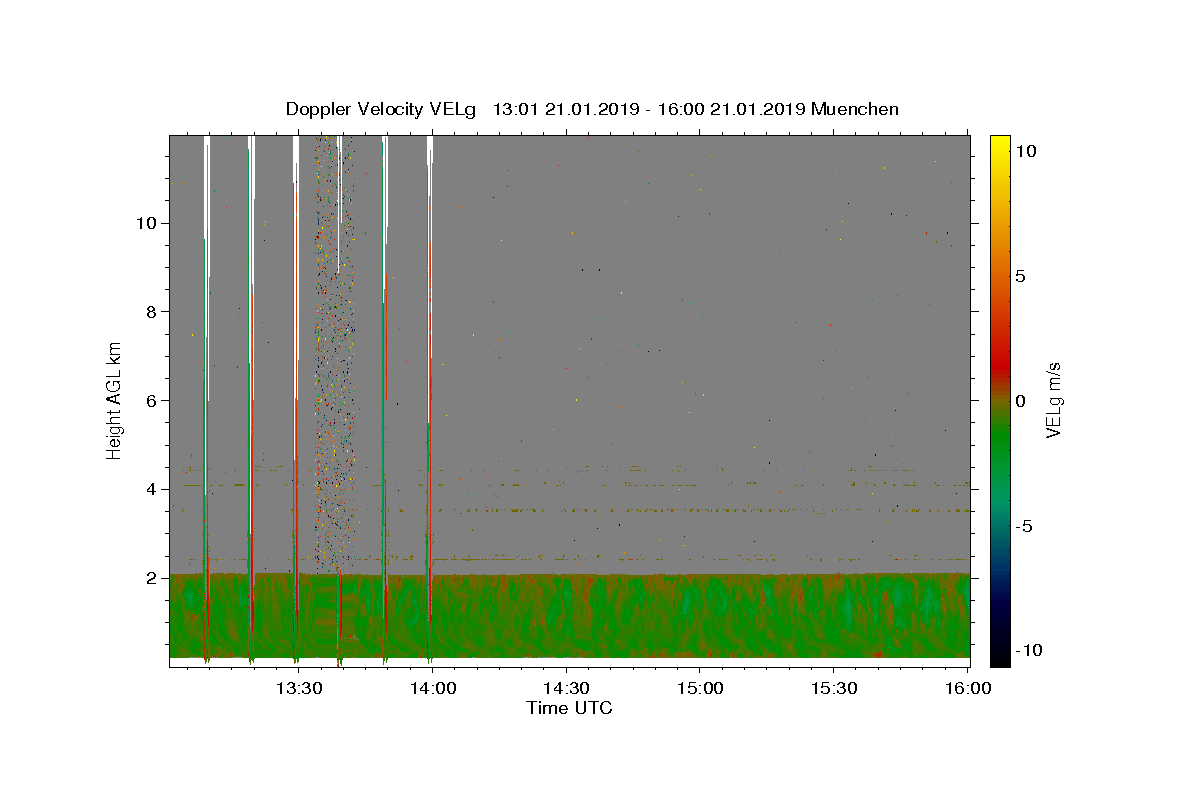This screenshot has height=800, width=1200.
Task: Click the height axis '10' label beside the plot
Action: coord(146,222)
